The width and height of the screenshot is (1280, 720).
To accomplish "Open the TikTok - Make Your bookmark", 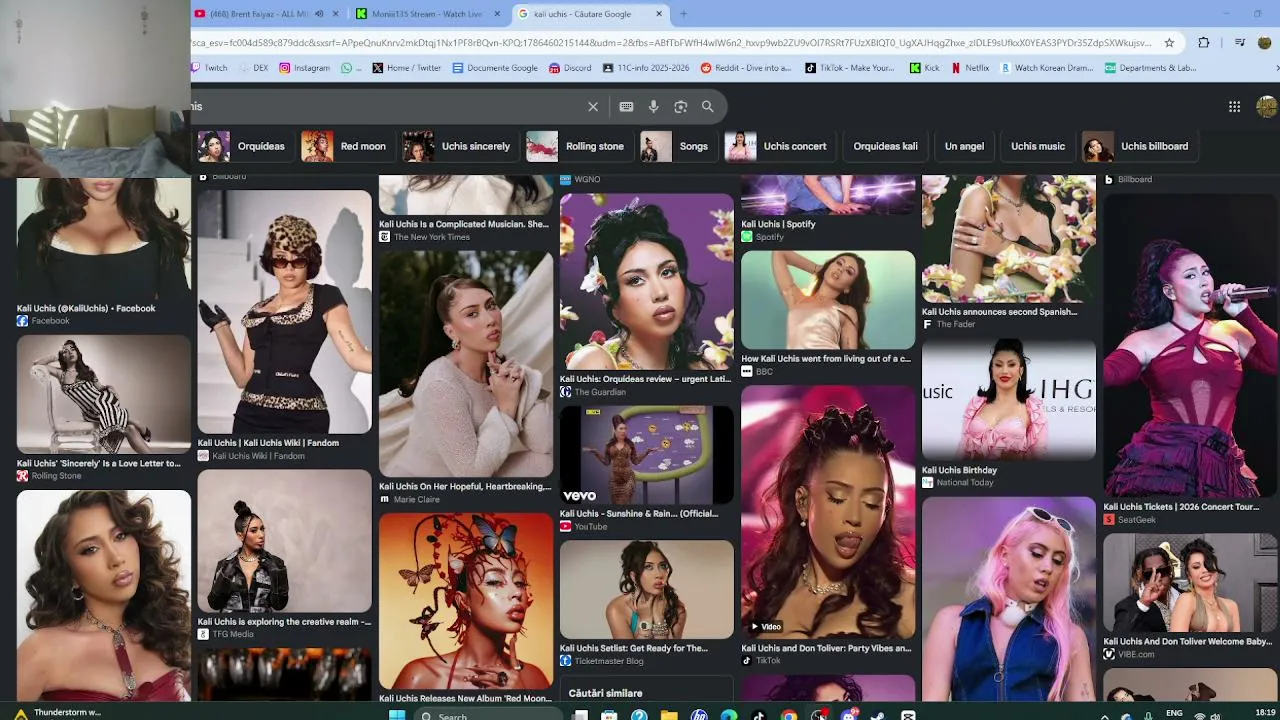I will [x=850, y=68].
